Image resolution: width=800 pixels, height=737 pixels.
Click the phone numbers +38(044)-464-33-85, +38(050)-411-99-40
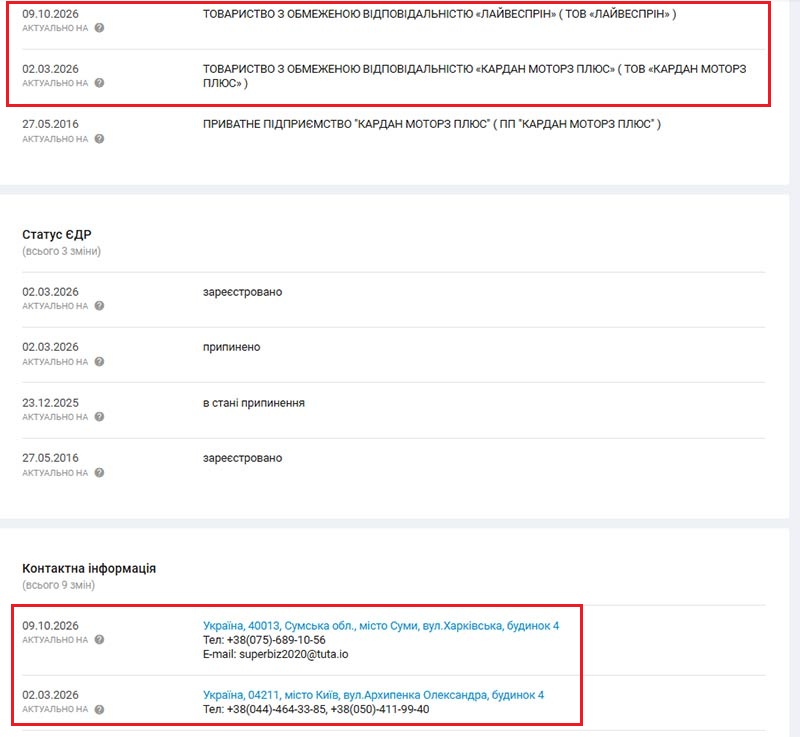click(328, 709)
